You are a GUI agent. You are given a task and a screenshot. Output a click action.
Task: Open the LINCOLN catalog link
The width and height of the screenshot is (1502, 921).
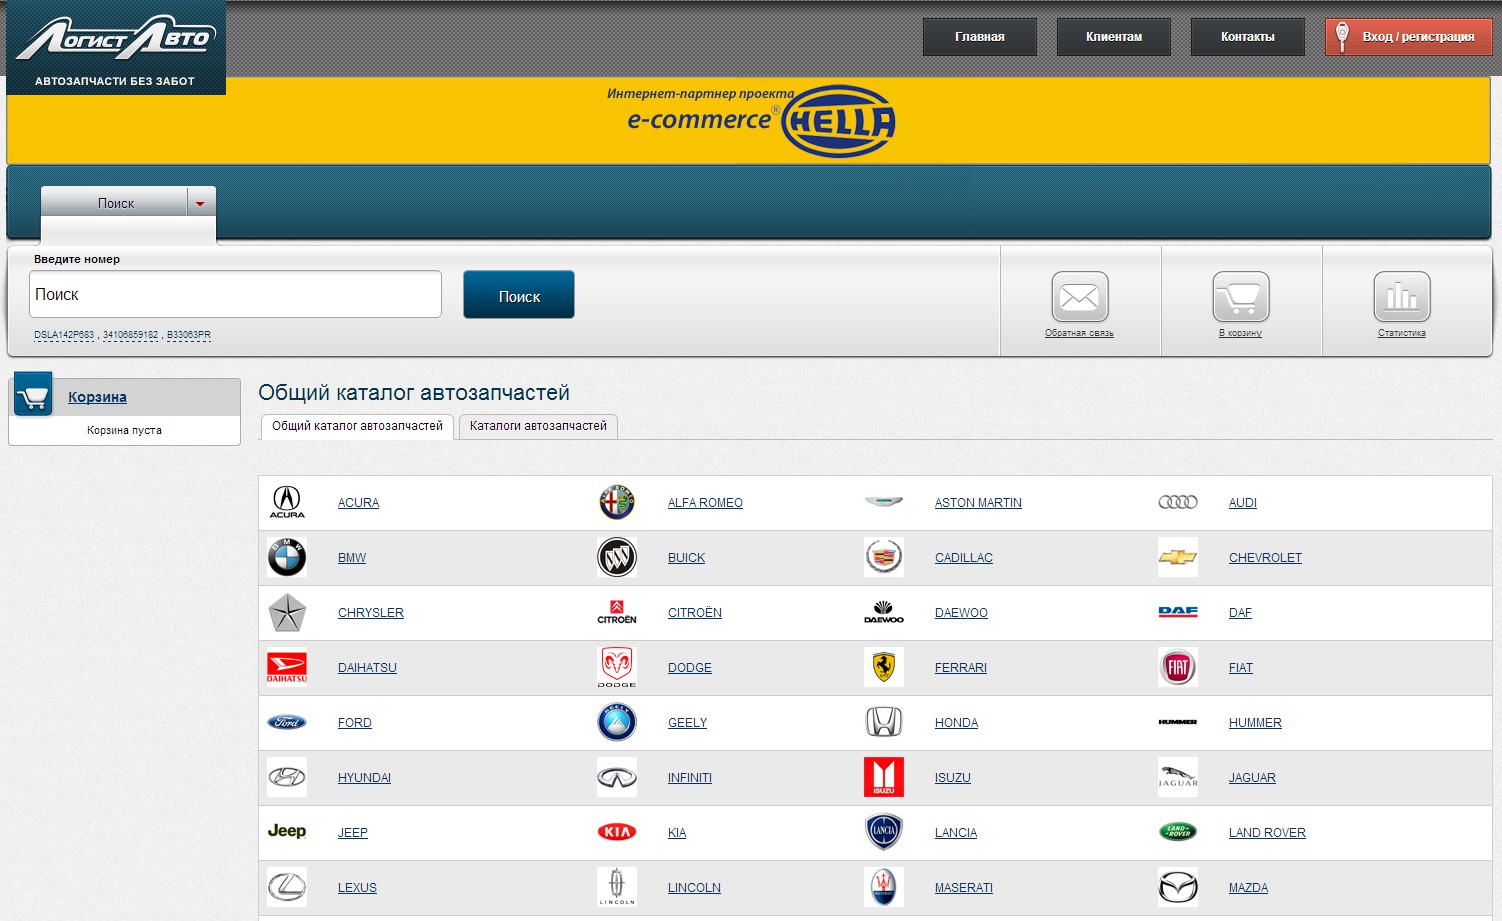694,888
